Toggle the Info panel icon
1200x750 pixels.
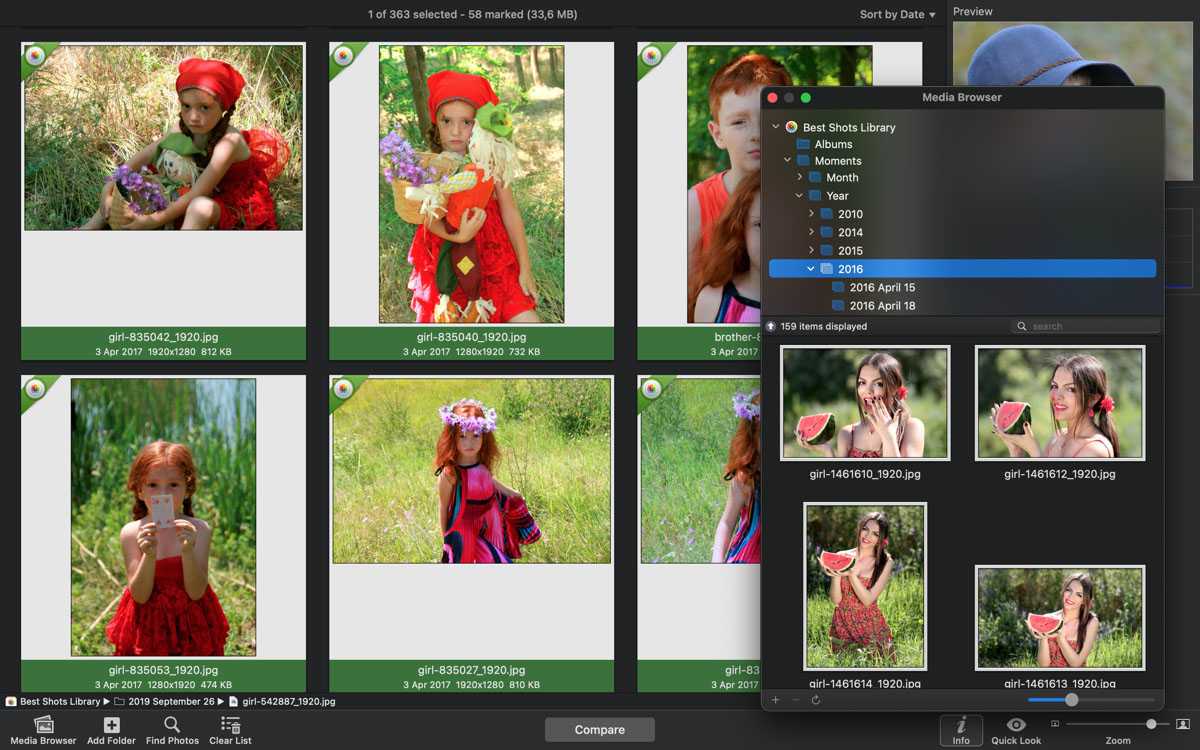(961, 725)
